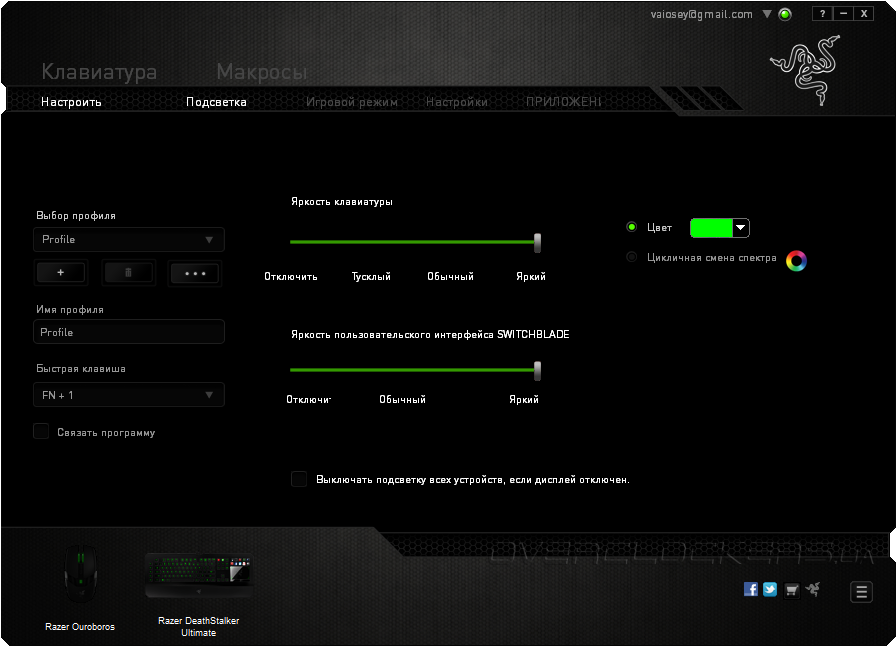This screenshot has width=896, height=647.
Task: Open the ПРИЛОЖЕНИ sub-tab
Action: pyautogui.click(x=563, y=102)
